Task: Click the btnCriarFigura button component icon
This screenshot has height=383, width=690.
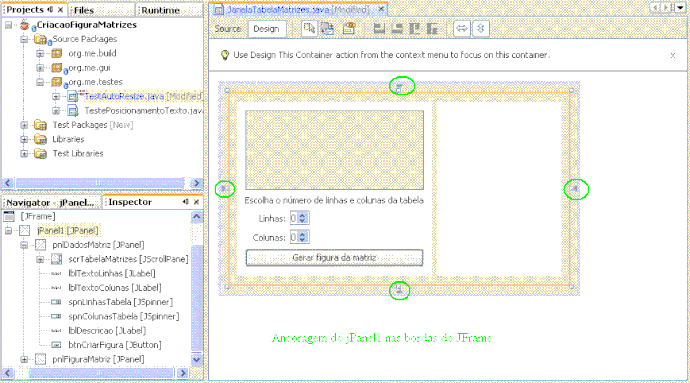Action: click(x=56, y=345)
